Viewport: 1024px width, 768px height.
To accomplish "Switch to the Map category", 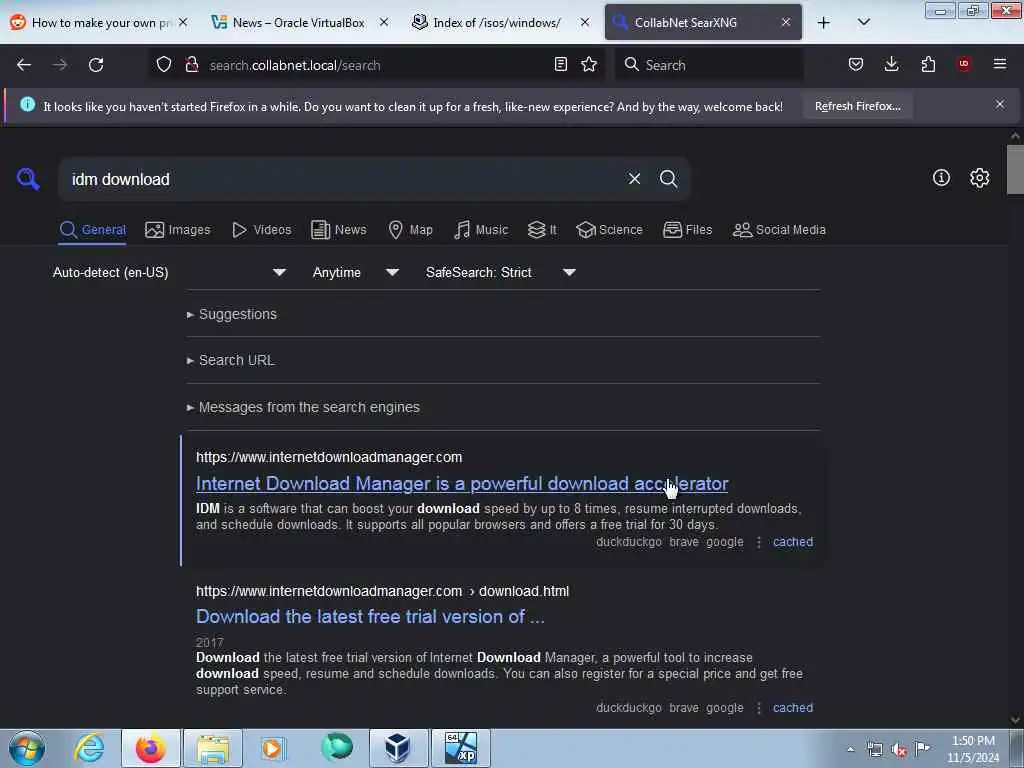I will (410, 230).
